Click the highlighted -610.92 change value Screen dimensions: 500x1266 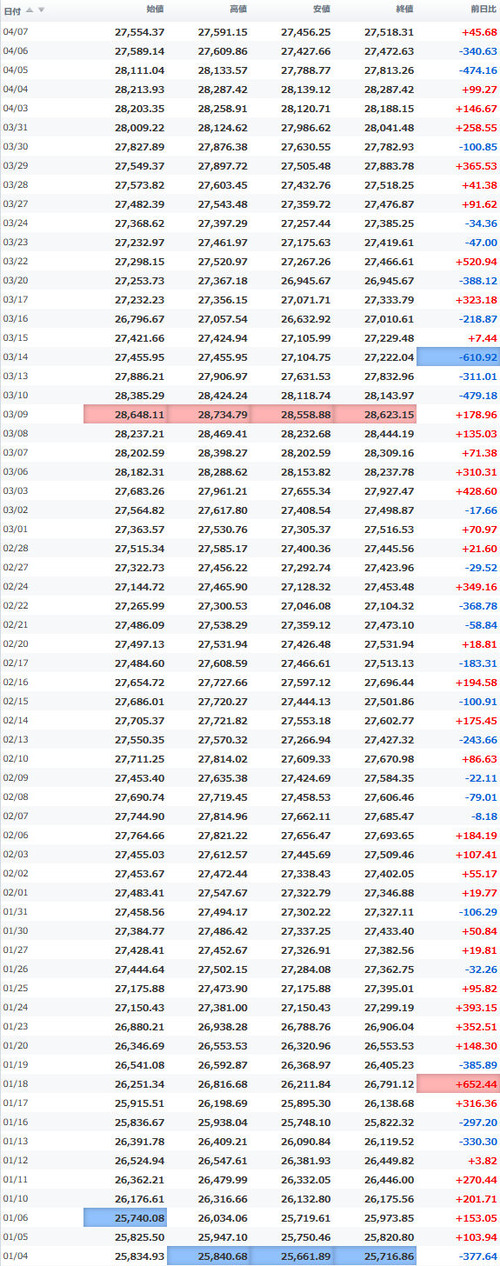(x=458, y=355)
